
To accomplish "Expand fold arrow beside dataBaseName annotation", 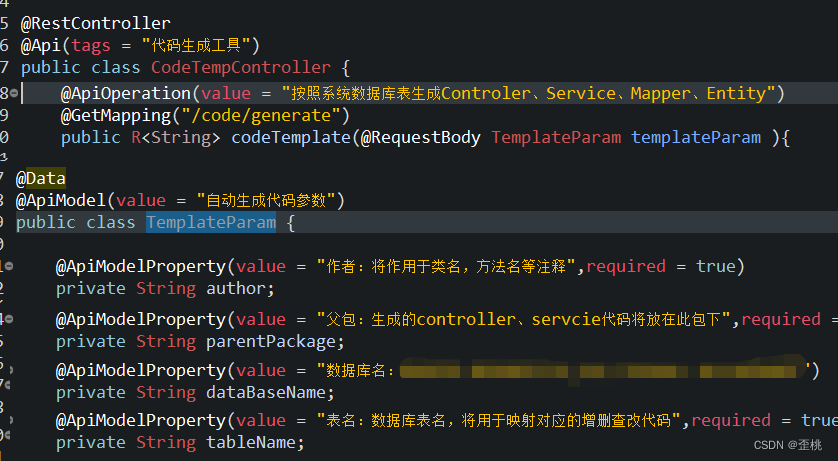I will click(9, 371).
